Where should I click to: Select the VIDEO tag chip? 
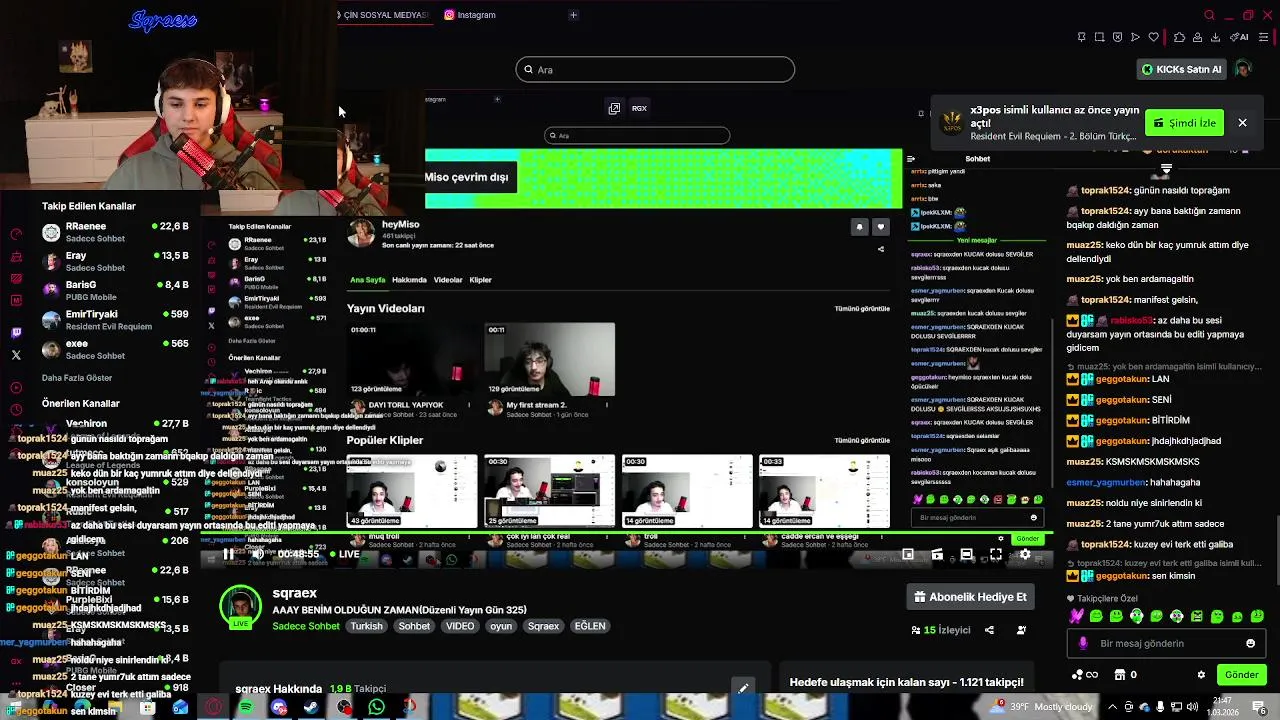[460, 626]
